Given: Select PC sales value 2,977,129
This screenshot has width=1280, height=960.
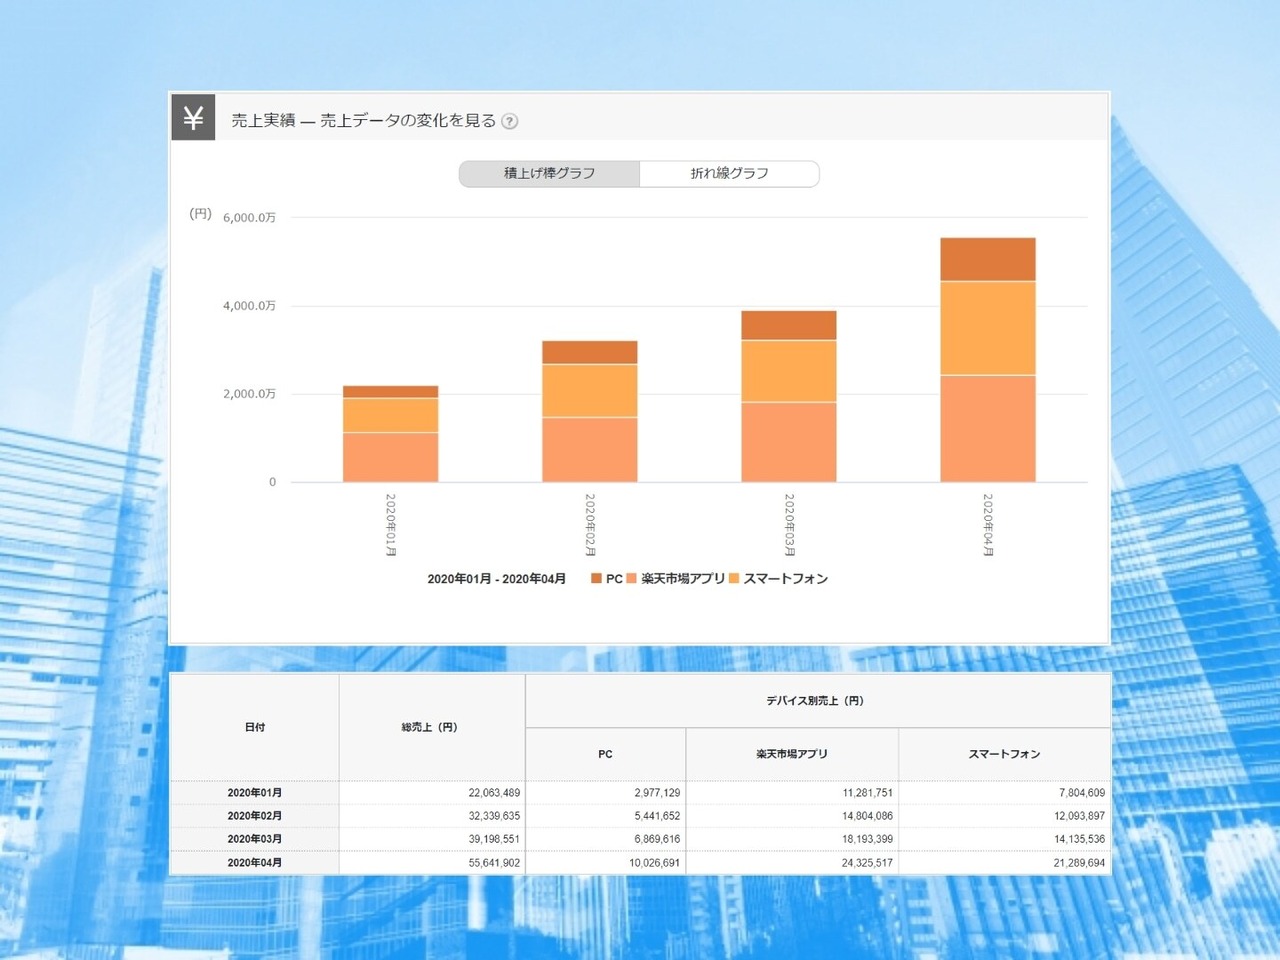Looking at the screenshot, I should point(657,793).
